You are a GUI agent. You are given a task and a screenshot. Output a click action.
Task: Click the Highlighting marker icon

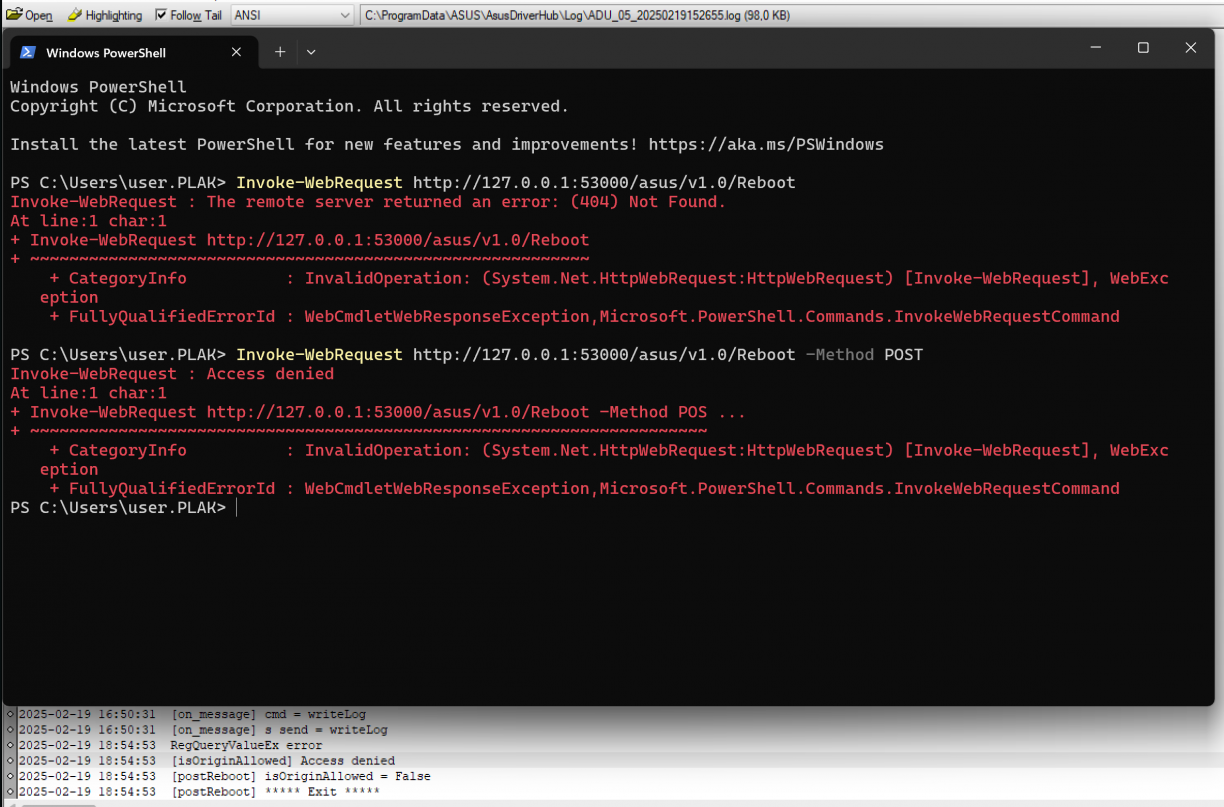point(75,15)
